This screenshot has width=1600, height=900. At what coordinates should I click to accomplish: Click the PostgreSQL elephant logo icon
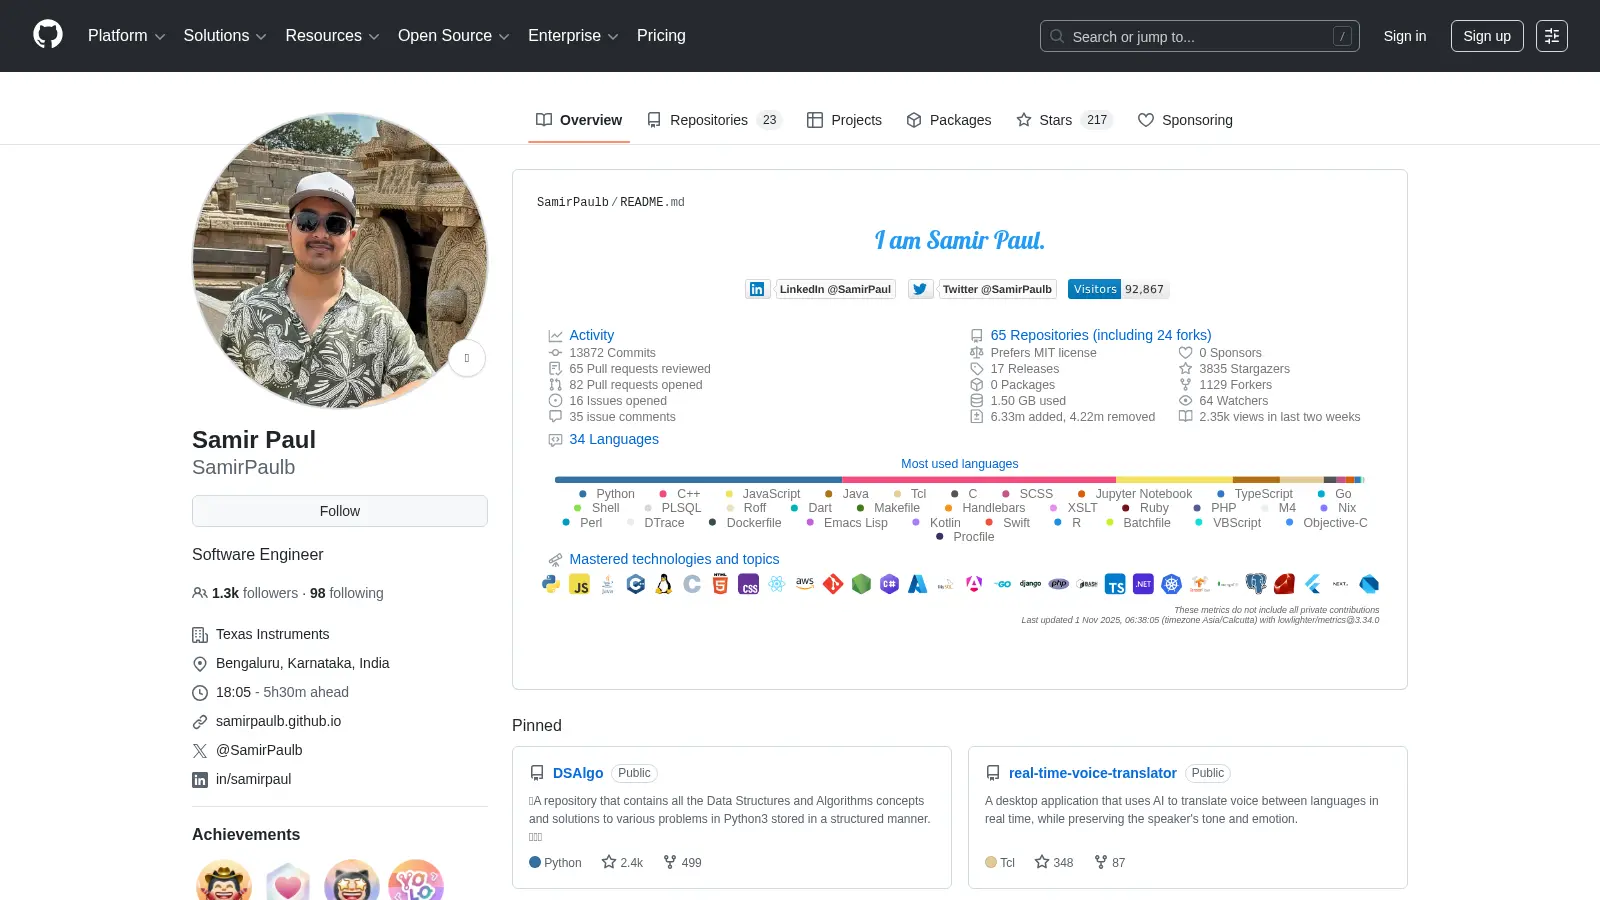point(1256,585)
